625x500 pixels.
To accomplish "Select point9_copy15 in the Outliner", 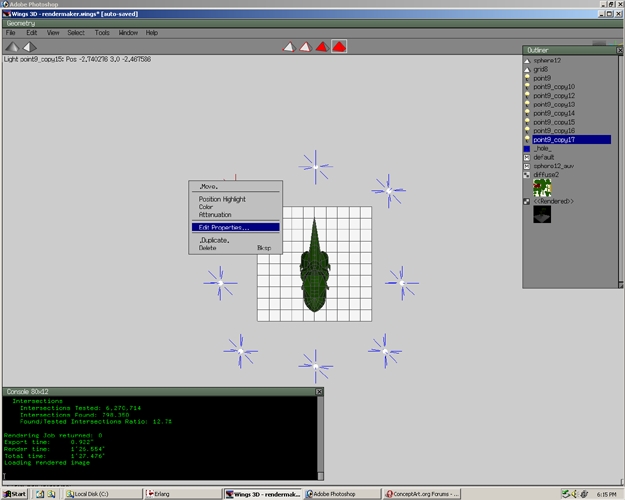I will coord(554,122).
